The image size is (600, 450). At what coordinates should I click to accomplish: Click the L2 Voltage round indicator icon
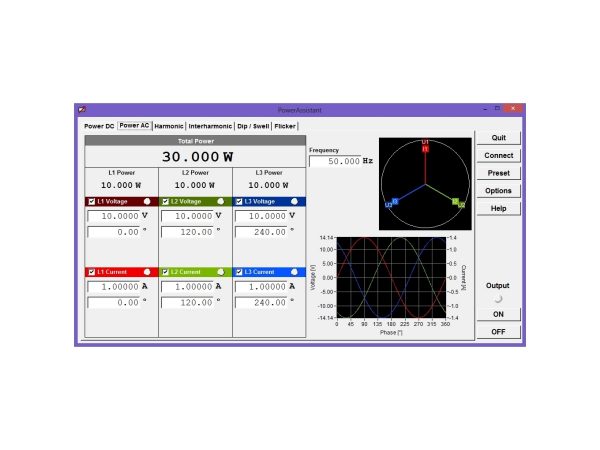click(221, 201)
